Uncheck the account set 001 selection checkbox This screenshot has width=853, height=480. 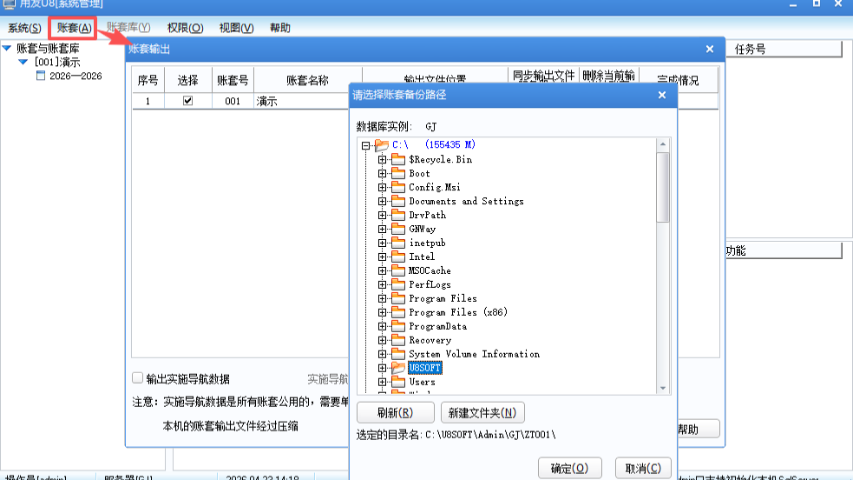coord(187,101)
